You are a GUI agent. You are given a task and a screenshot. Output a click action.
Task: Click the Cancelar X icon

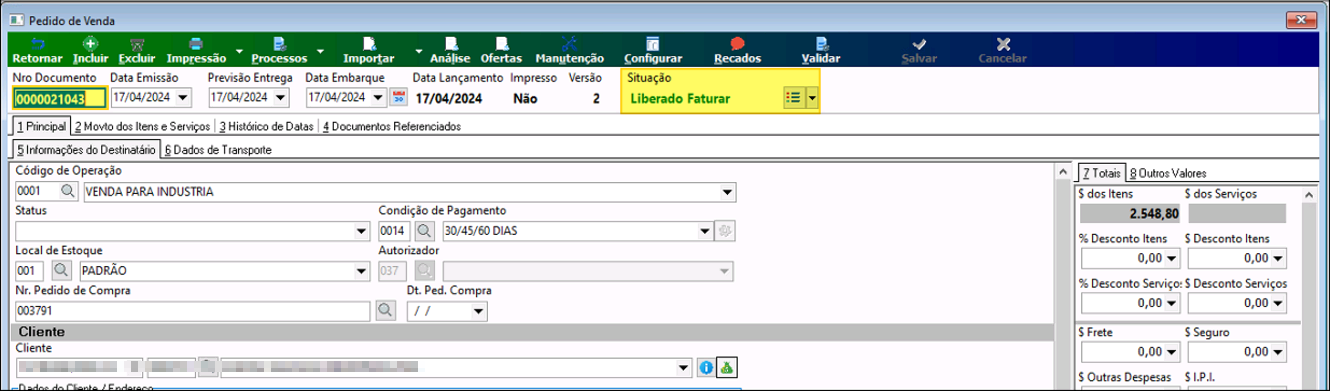coord(1003,44)
